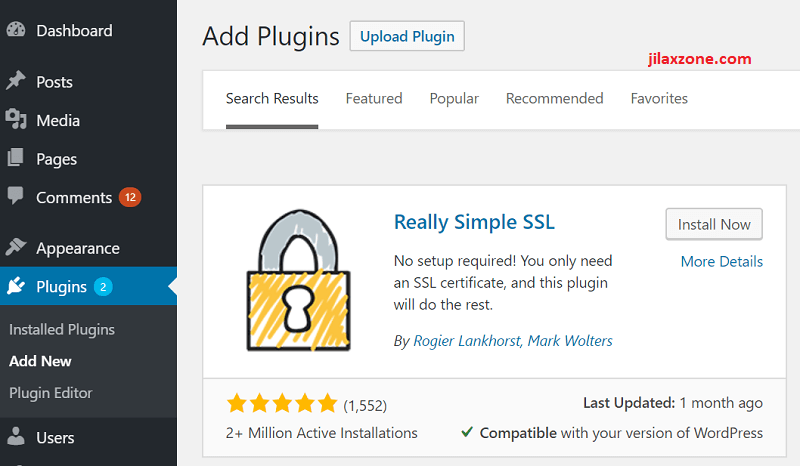Open the Appearance menu item
Image resolution: width=800 pixels, height=466 pixels.
(x=88, y=248)
